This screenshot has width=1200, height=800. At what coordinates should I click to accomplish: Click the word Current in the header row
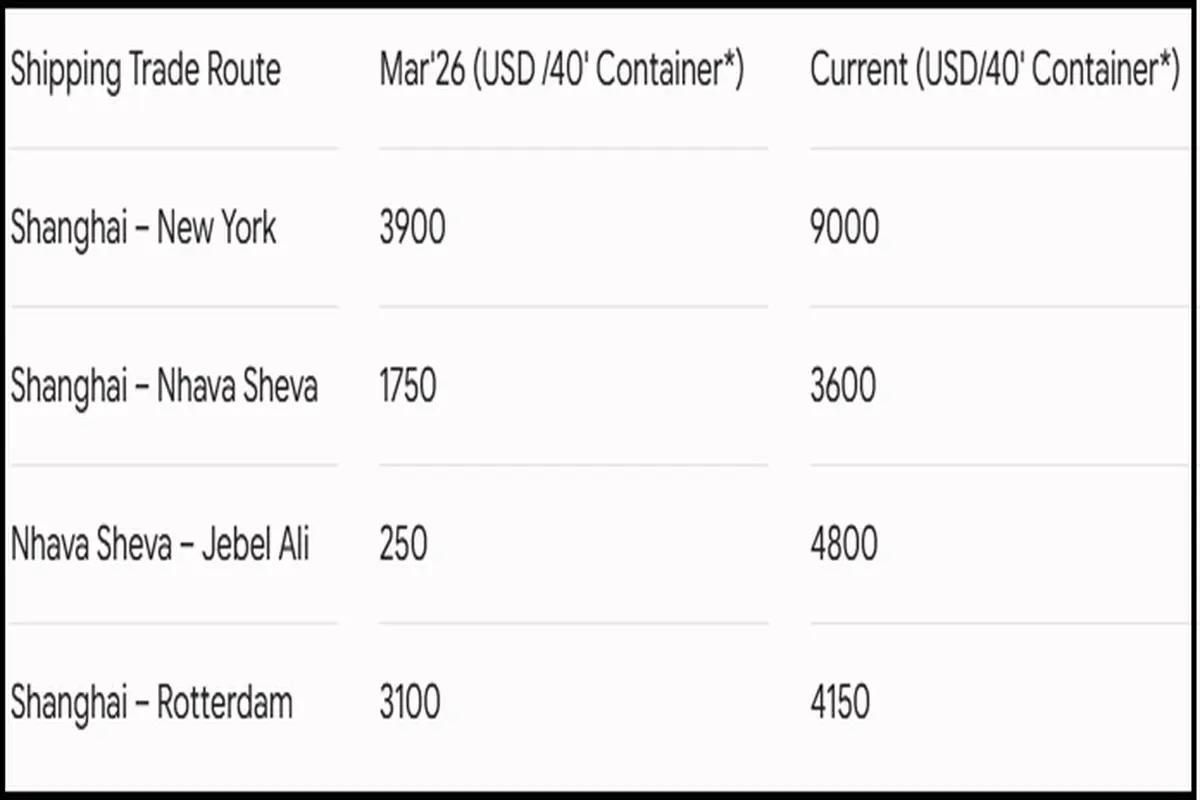(x=858, y=70)
